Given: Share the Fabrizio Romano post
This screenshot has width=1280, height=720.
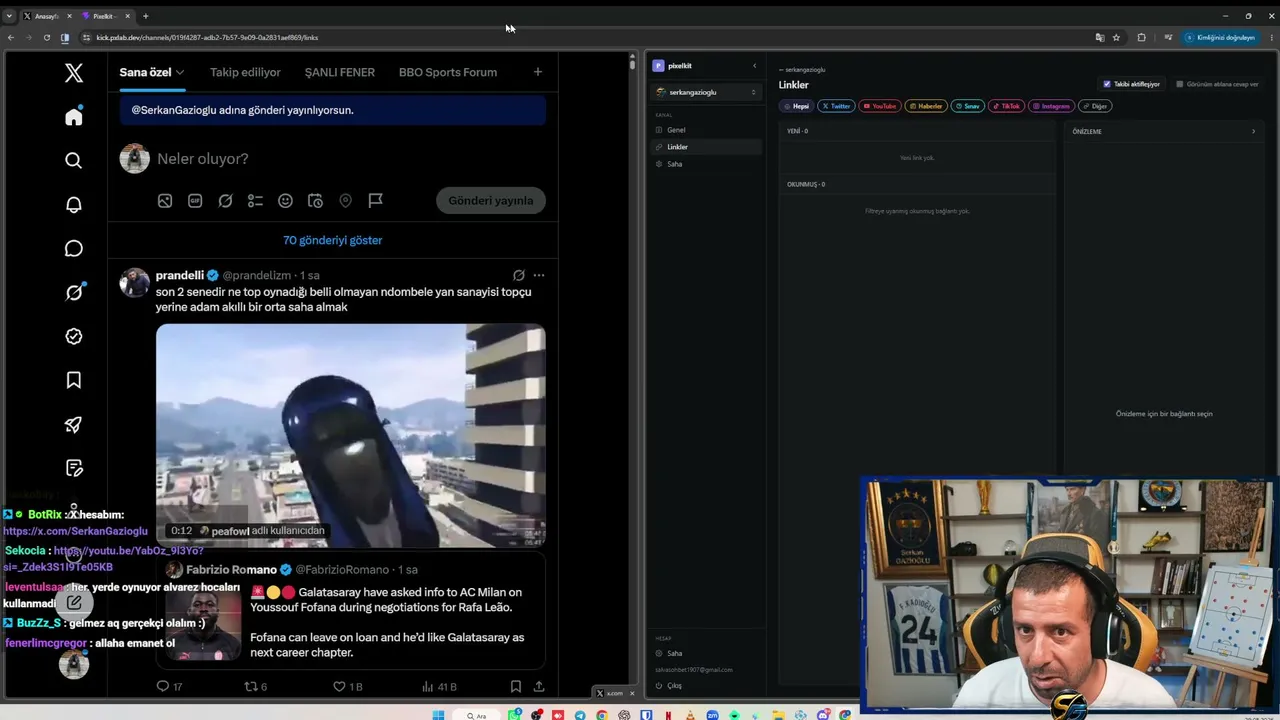Looking at the screenshot, I should pos(539,686).
